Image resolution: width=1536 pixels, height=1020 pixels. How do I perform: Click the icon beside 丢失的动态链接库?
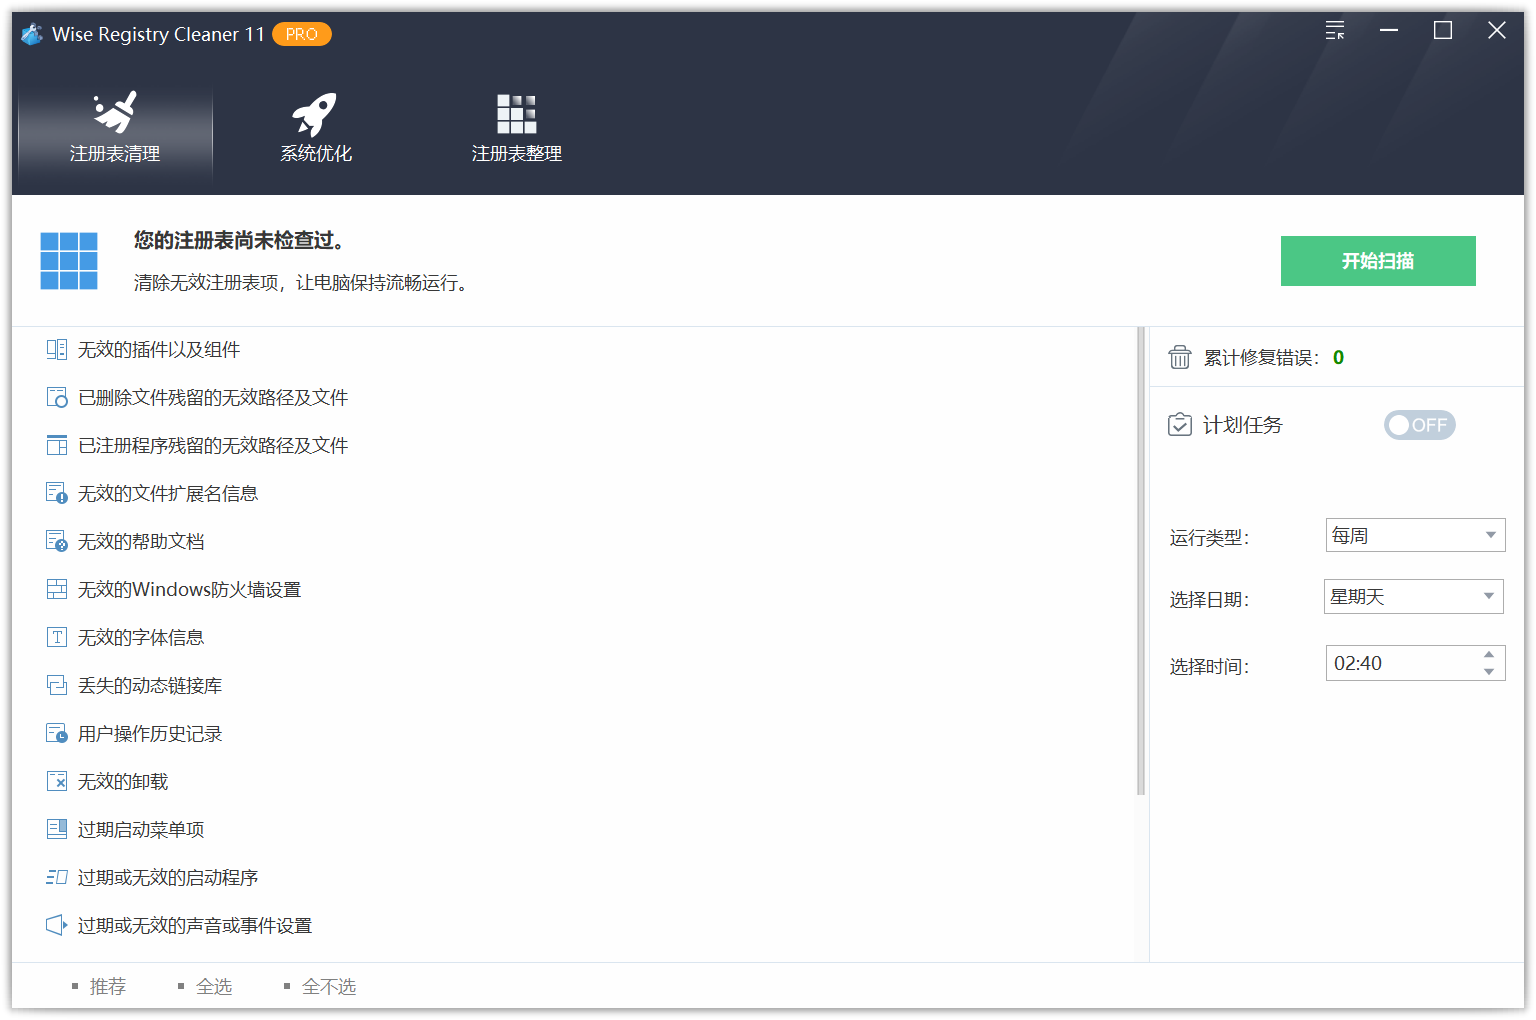(57, 686)
